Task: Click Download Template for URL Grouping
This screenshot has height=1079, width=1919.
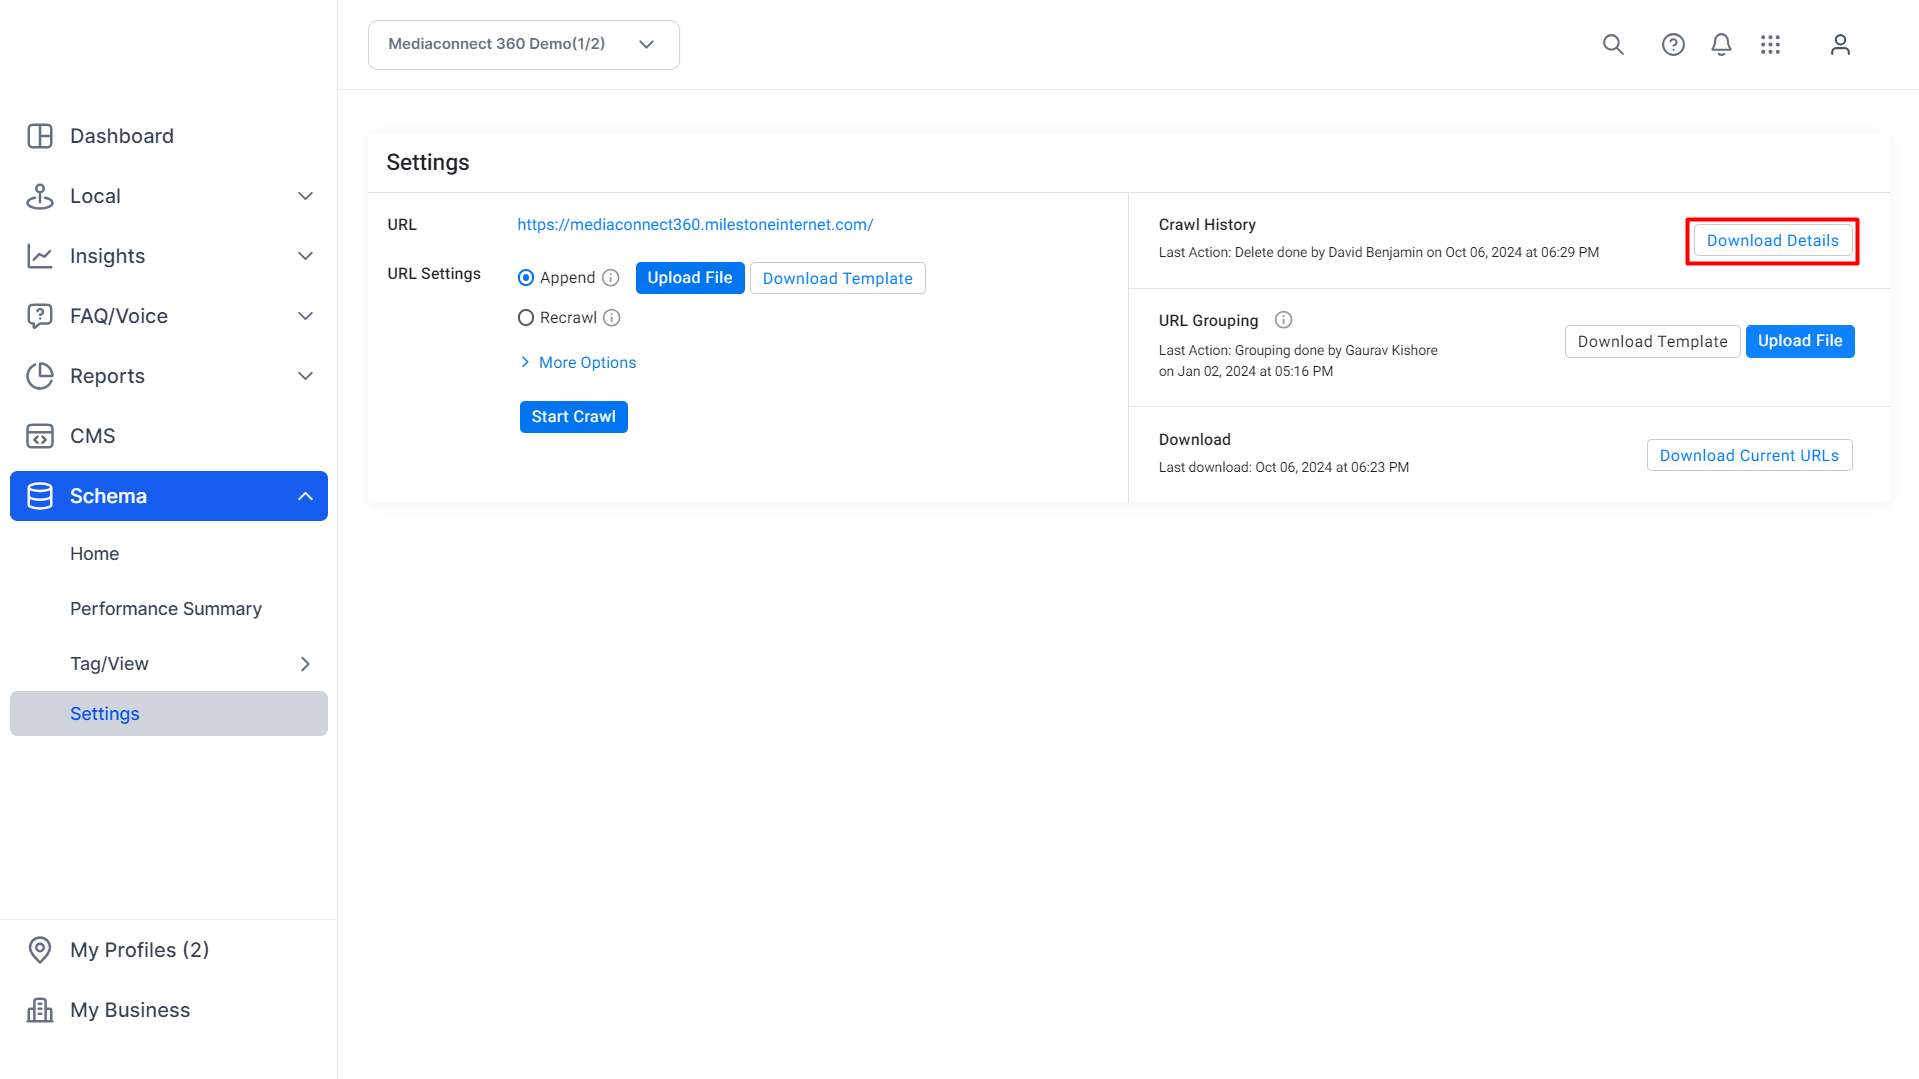Action: [x=1653, y=341]
